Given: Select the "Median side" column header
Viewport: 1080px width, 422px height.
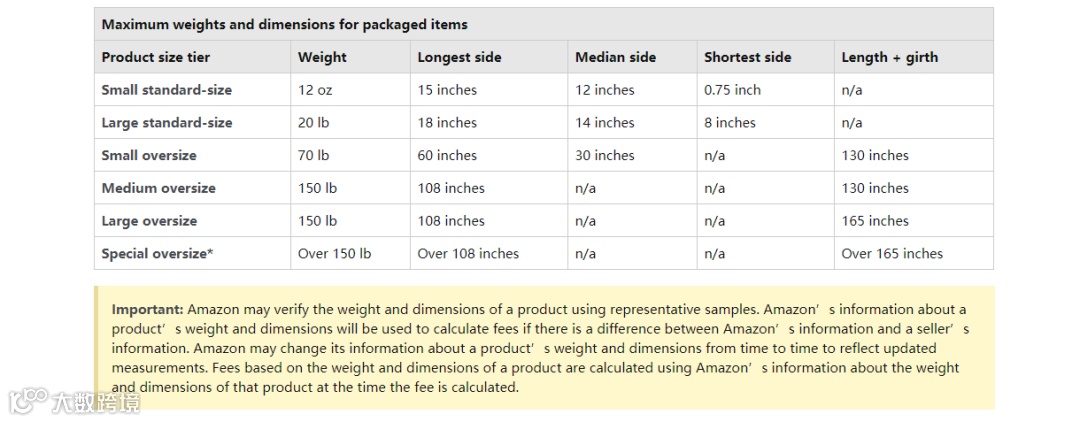Looking at the screenshot, I should coord(615,57).
